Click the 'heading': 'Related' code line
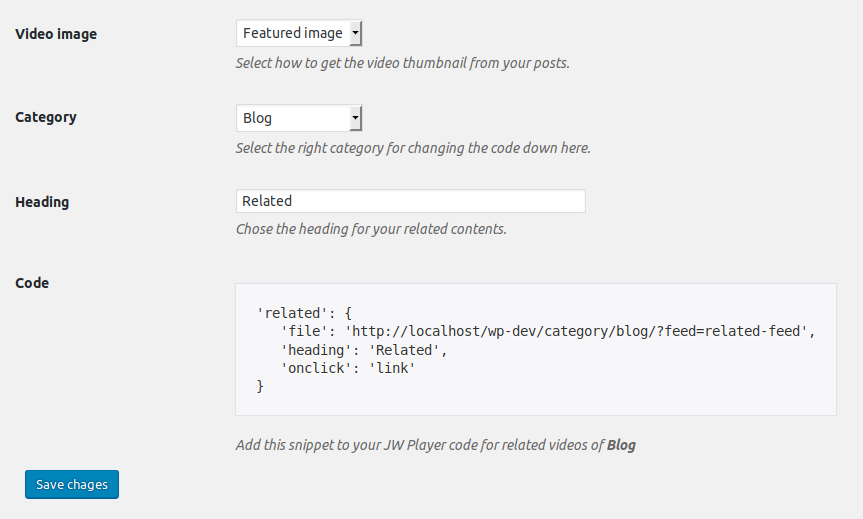The width and height of the screenshot is (863, 519). [364, 350]
